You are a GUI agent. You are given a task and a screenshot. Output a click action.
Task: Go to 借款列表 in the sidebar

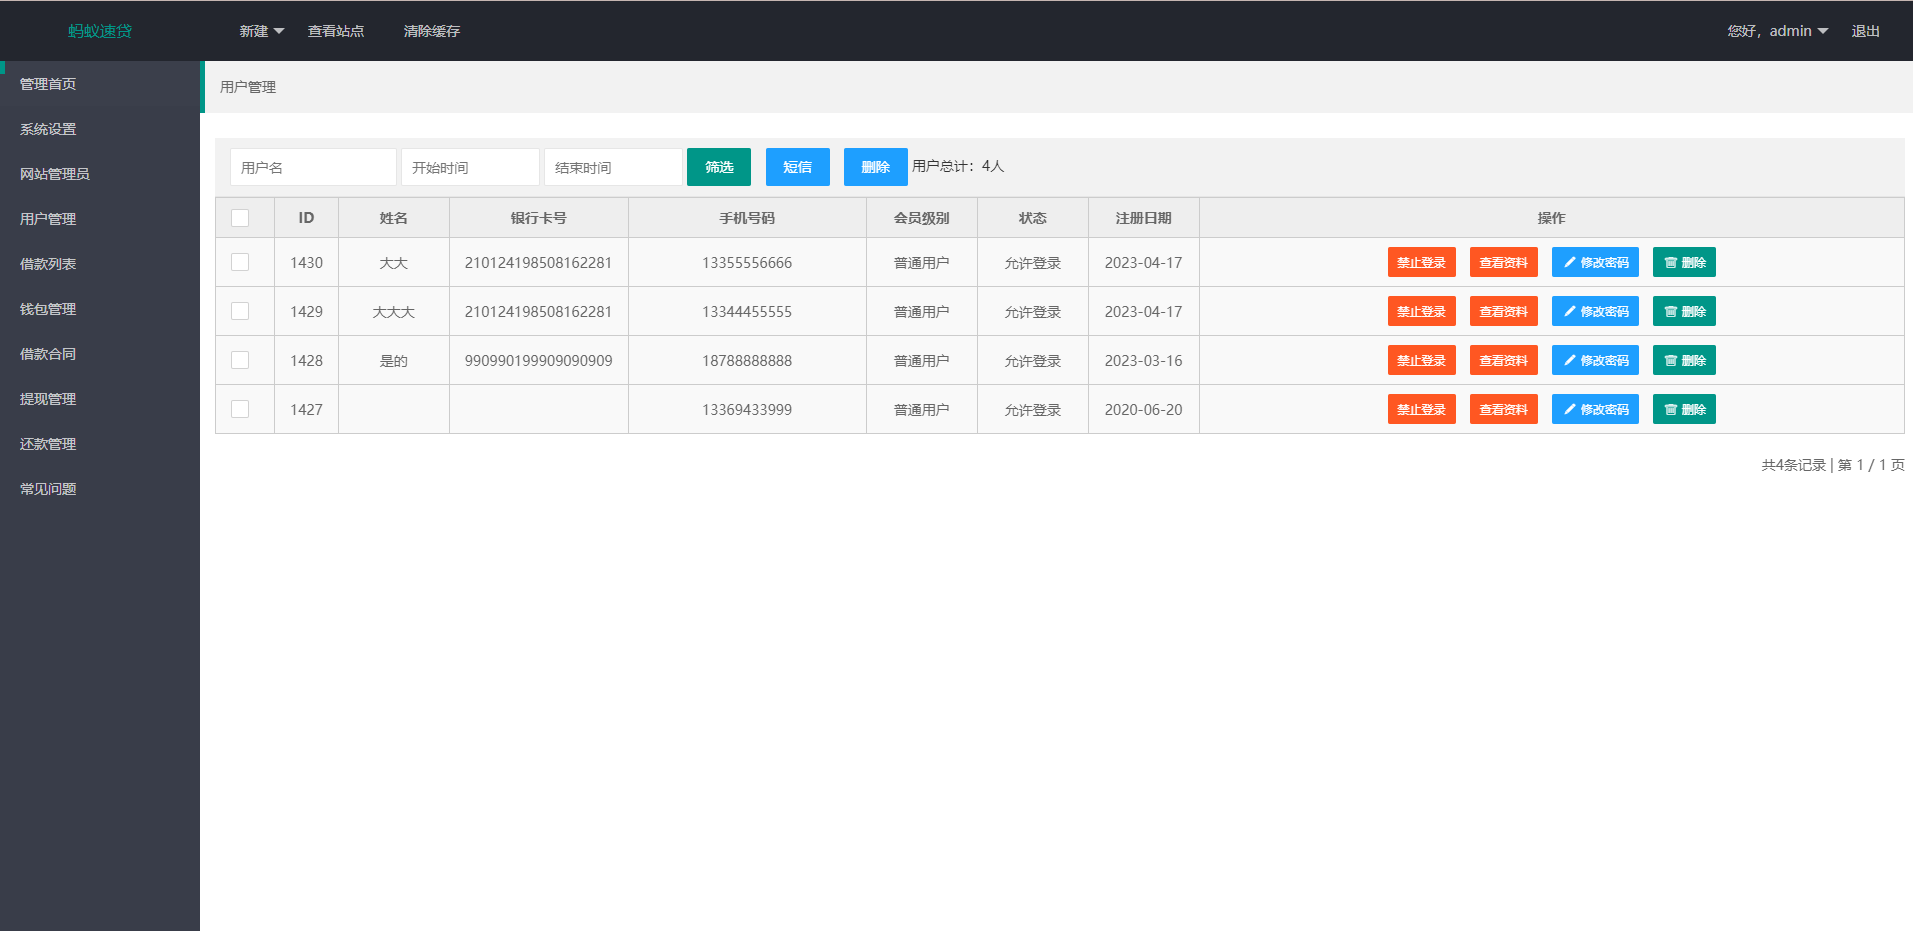tap(48, 264)
